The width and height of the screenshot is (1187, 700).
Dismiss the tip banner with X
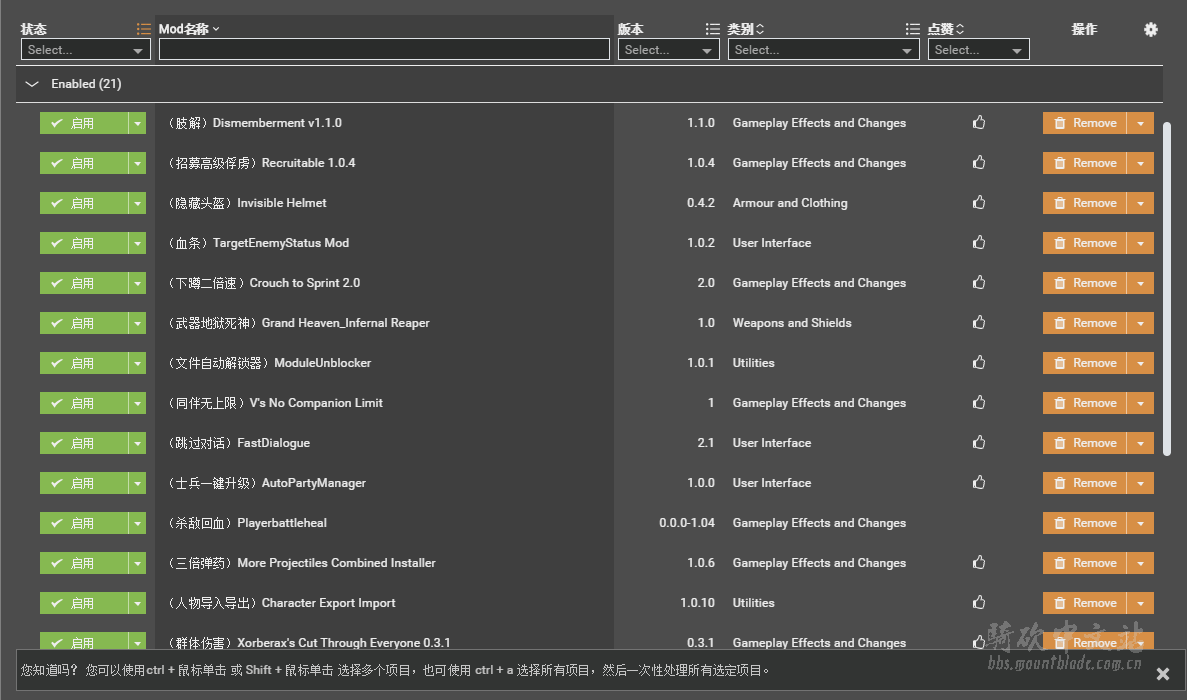tap(1163, 674)
